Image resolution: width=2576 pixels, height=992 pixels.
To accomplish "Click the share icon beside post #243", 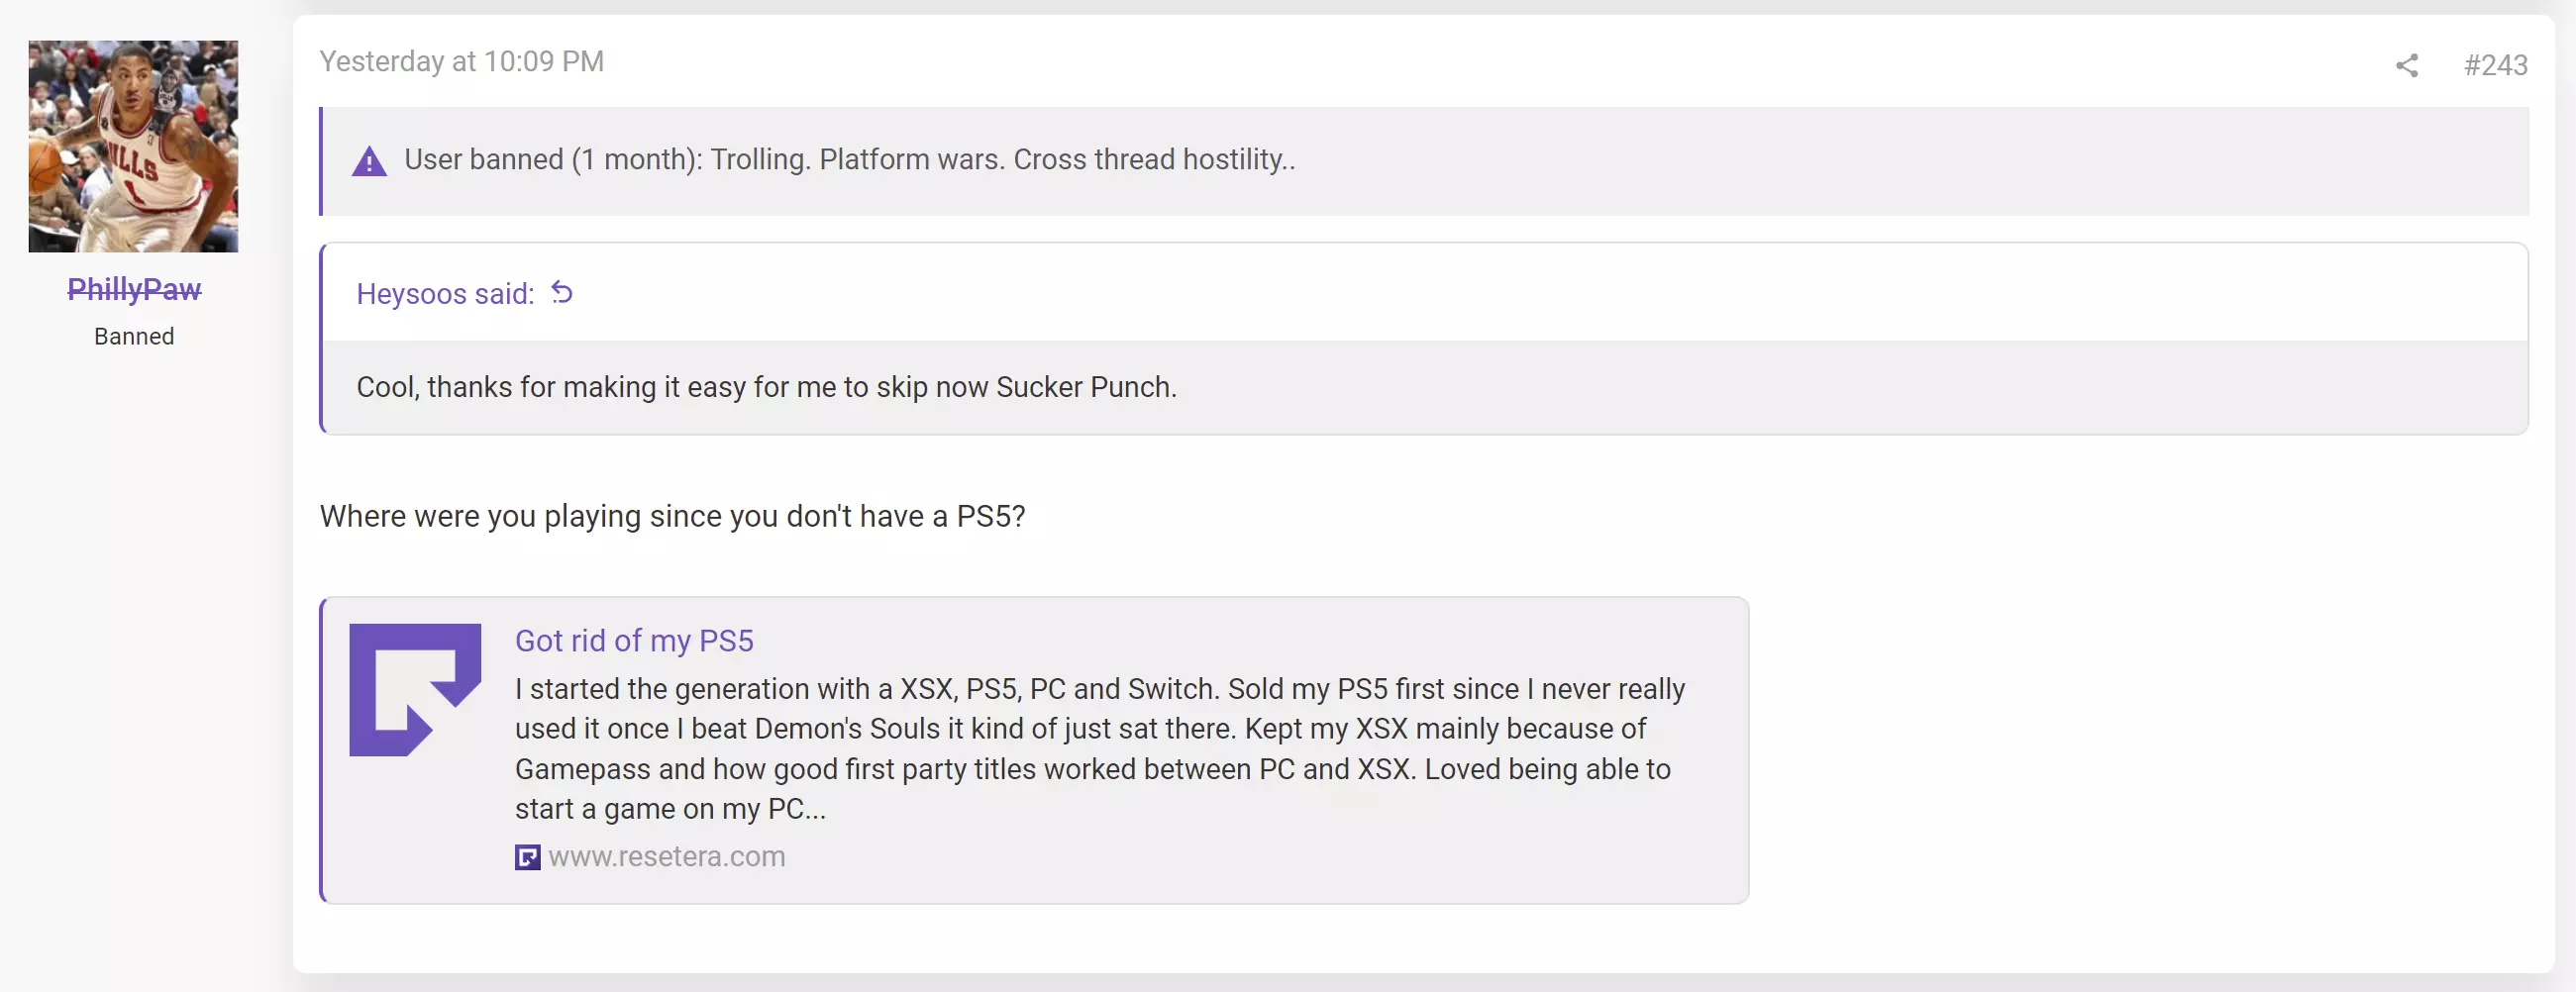I will tap(2406, 66).
